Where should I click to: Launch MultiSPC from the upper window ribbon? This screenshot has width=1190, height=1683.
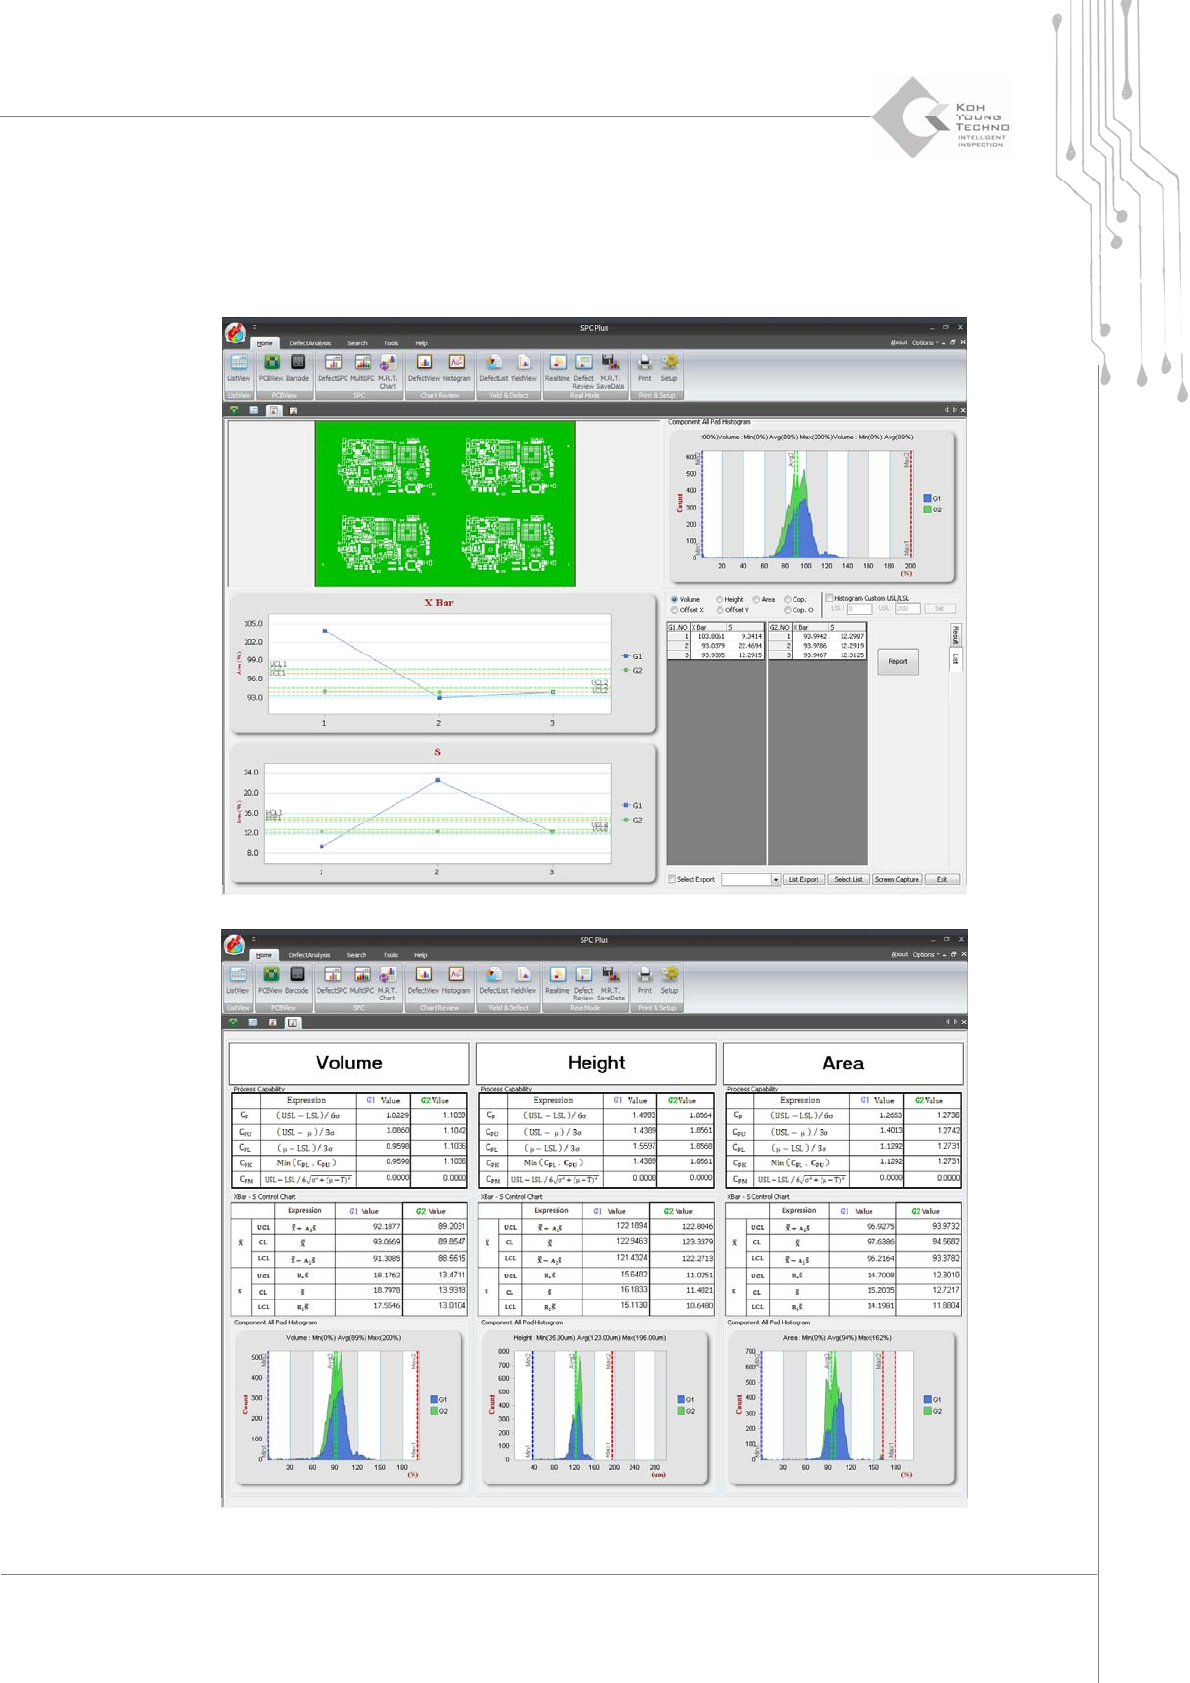point(362,367)
